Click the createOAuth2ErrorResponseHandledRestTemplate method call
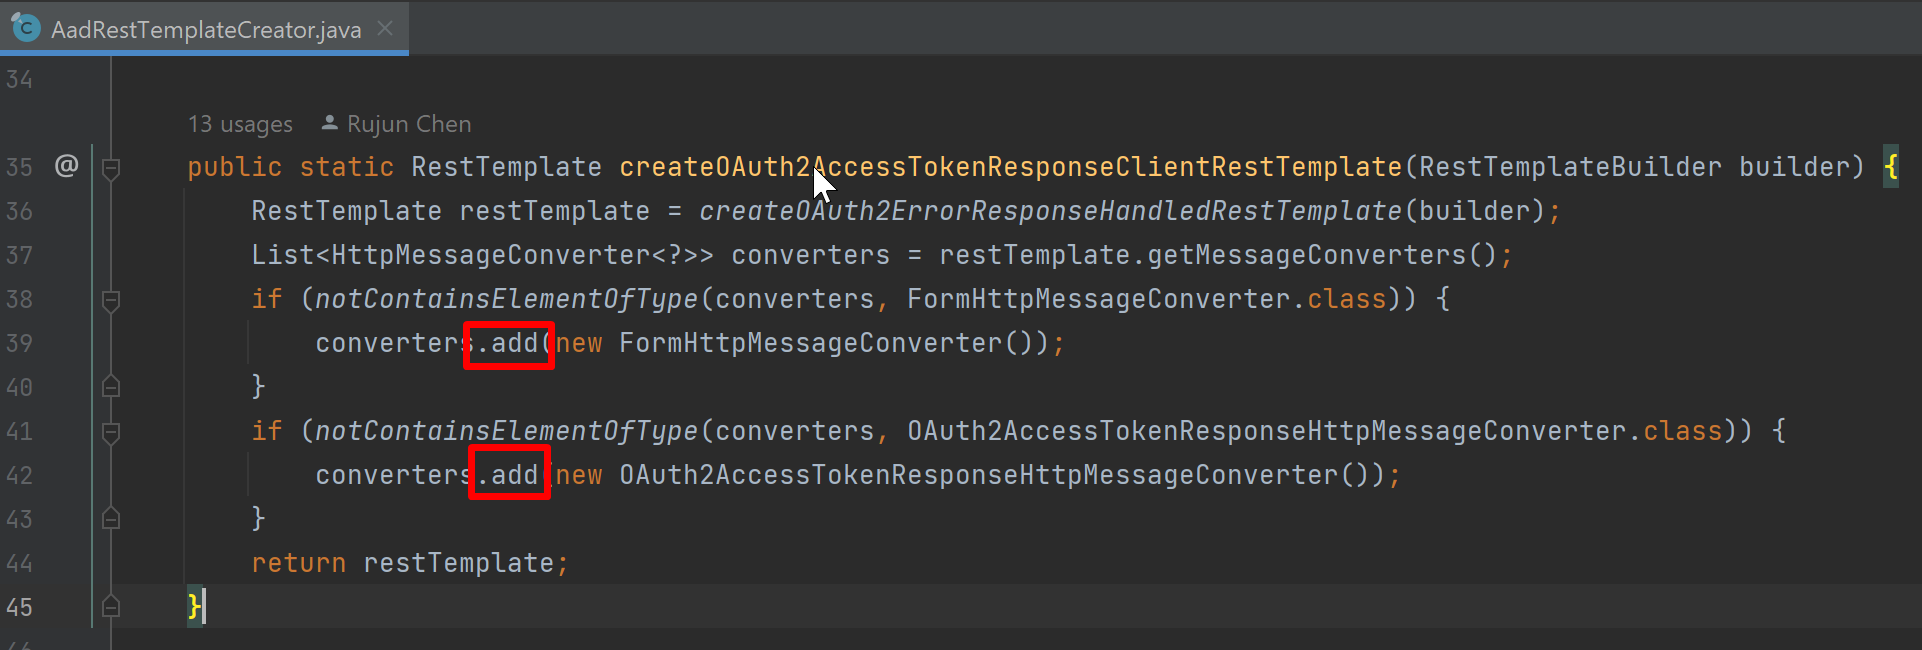 1051,211
